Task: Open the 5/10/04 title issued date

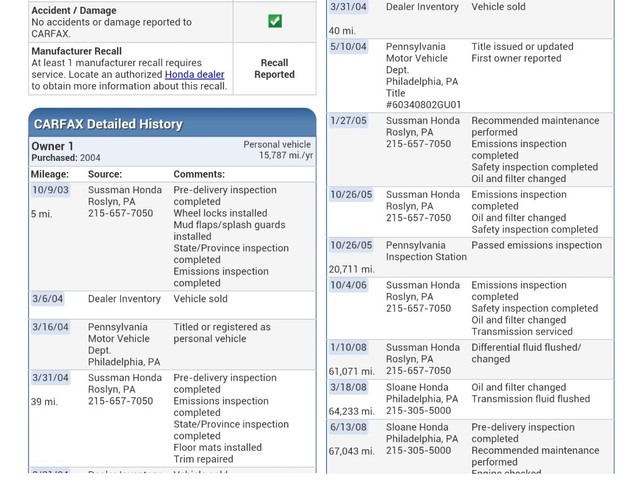Action: click(x=348, y=47)
